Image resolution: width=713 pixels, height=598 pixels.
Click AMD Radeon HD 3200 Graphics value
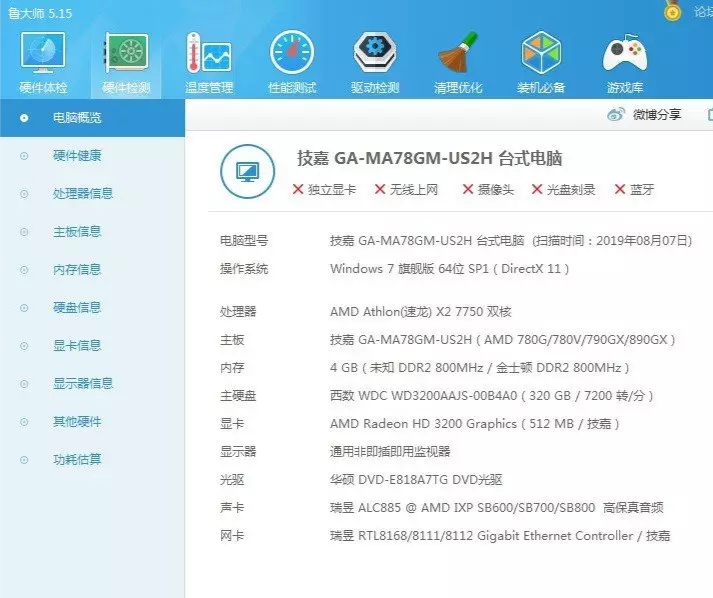click(474, 423)
